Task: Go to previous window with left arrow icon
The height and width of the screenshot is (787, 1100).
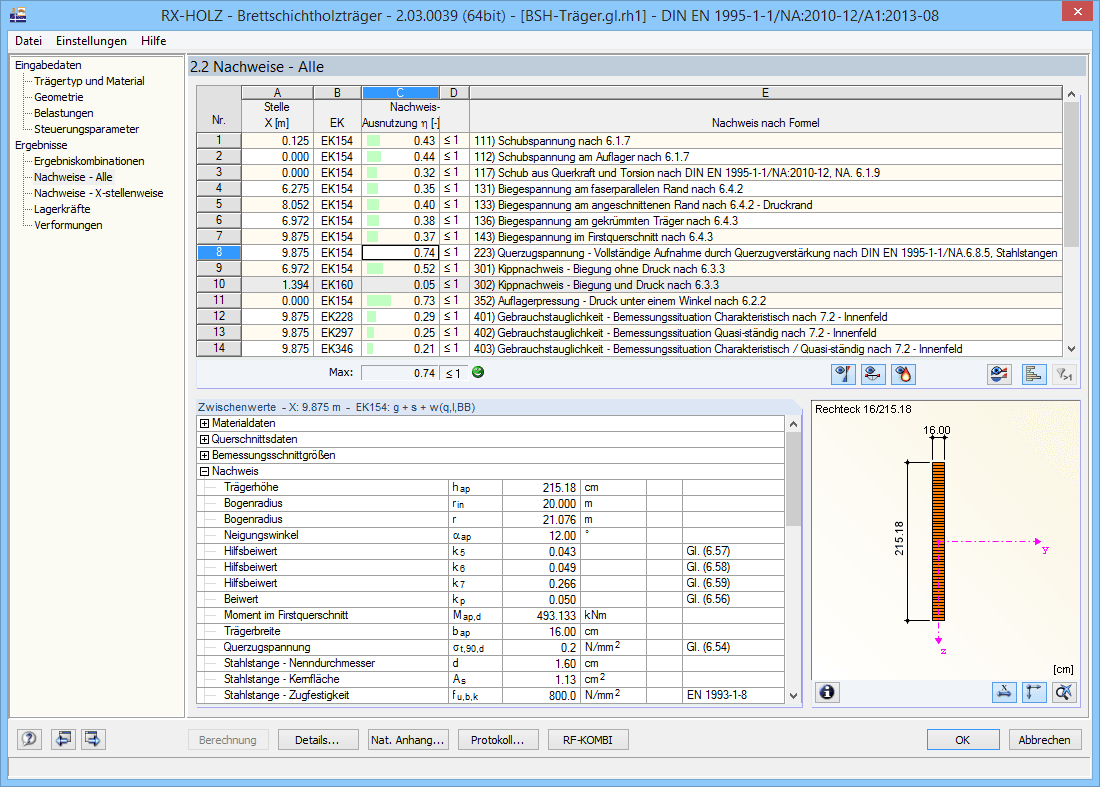Action: (x=64, y=740)
